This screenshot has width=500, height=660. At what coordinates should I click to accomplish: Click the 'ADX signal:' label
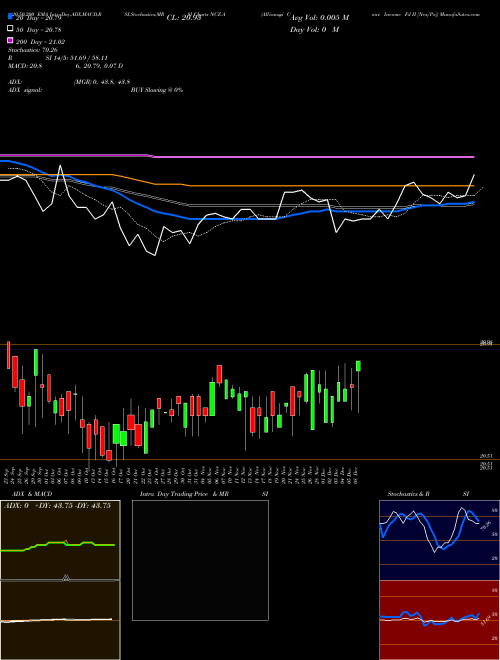[25, 90]
